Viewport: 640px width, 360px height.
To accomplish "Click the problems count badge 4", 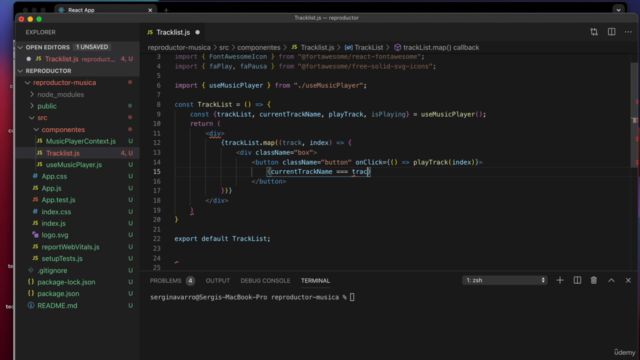I will click(x=190, y=281).
